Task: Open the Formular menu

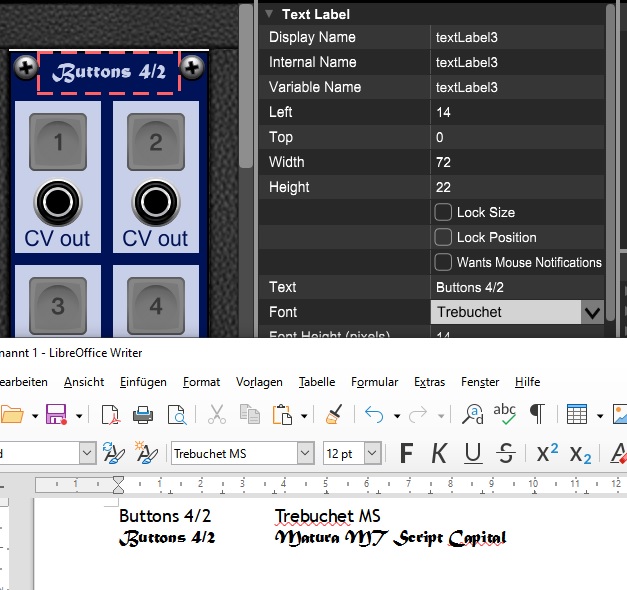Action: pyautogui.click(x=375, y=382)
